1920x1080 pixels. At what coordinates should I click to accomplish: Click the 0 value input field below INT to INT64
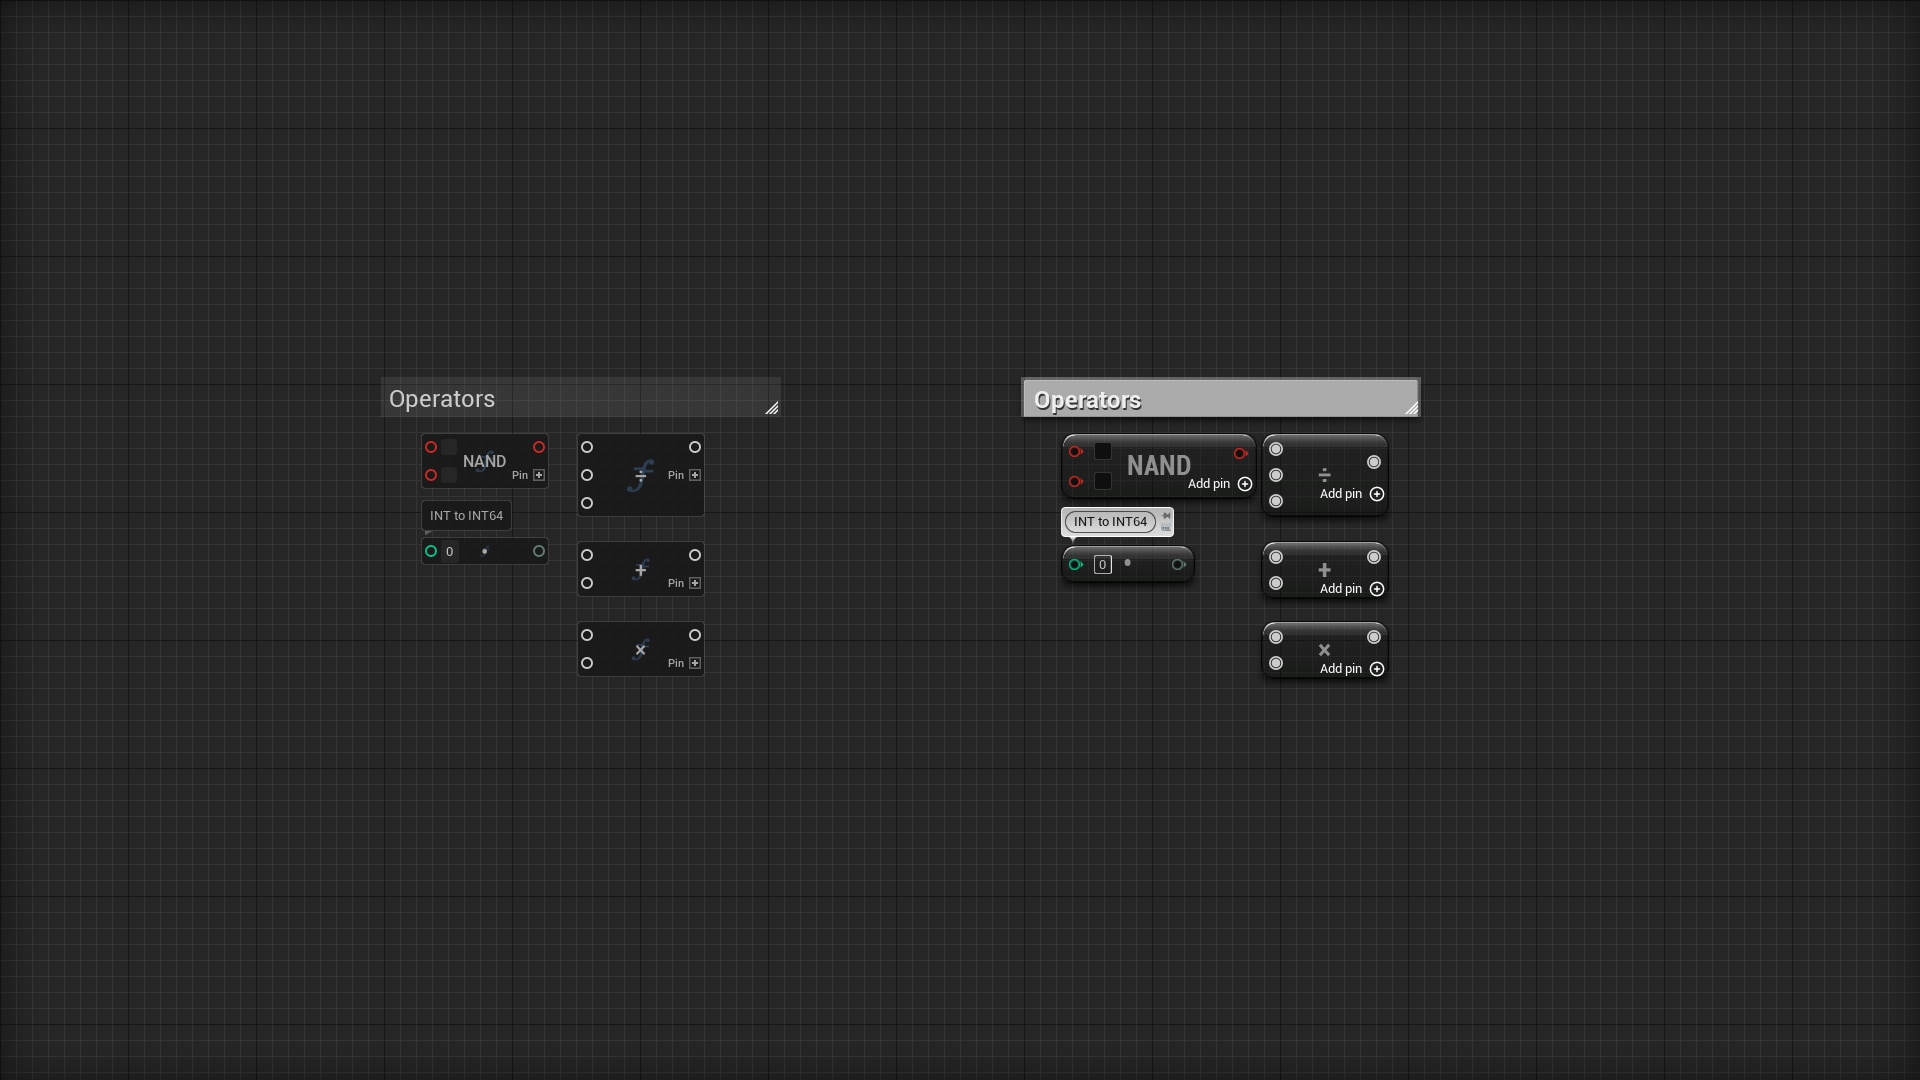(x=1102, y=564)
